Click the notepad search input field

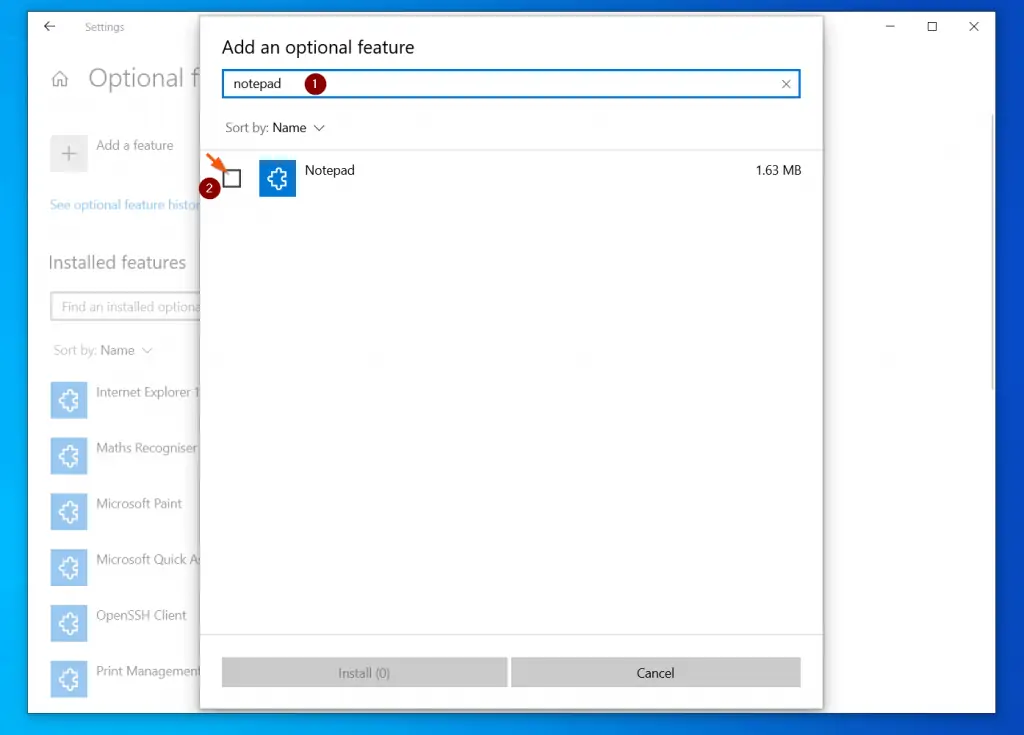[x=511, y=84]
